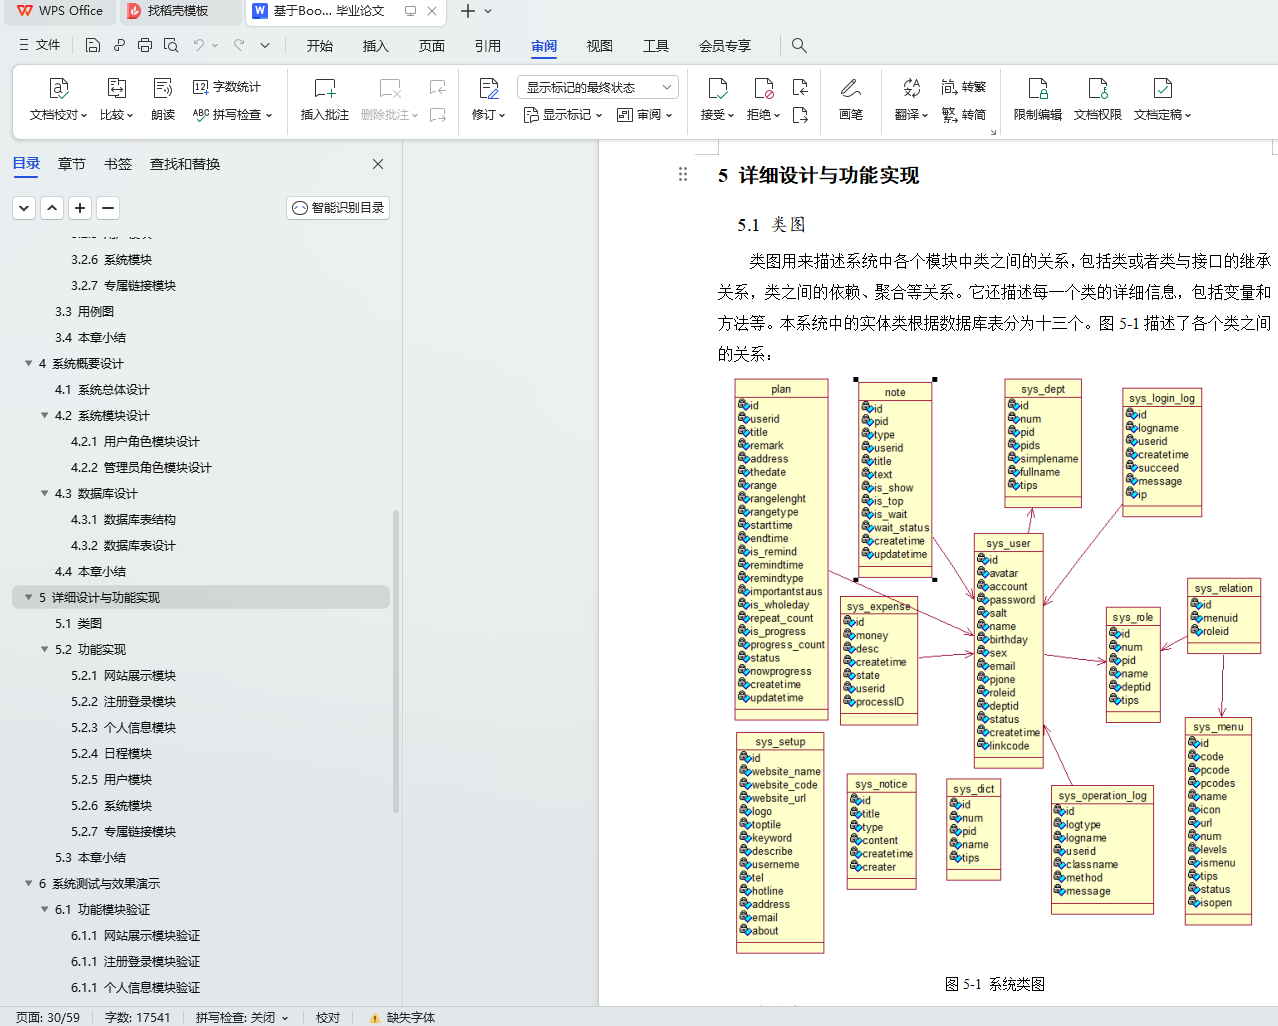Add a new tab with the plus button
The width and height of the screenshot is (1278, 1026).
(x=468, y=11)
